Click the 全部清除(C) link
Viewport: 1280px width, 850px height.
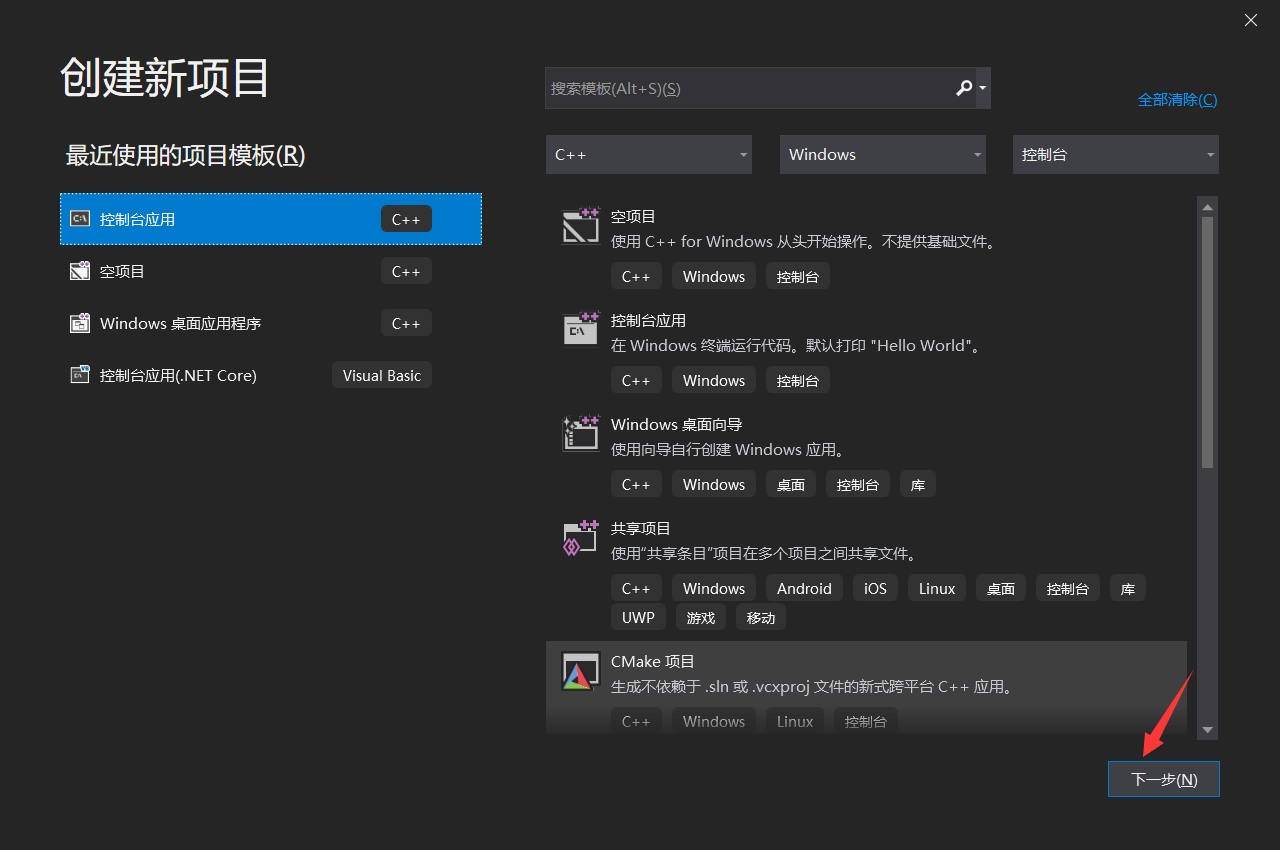1177,99
